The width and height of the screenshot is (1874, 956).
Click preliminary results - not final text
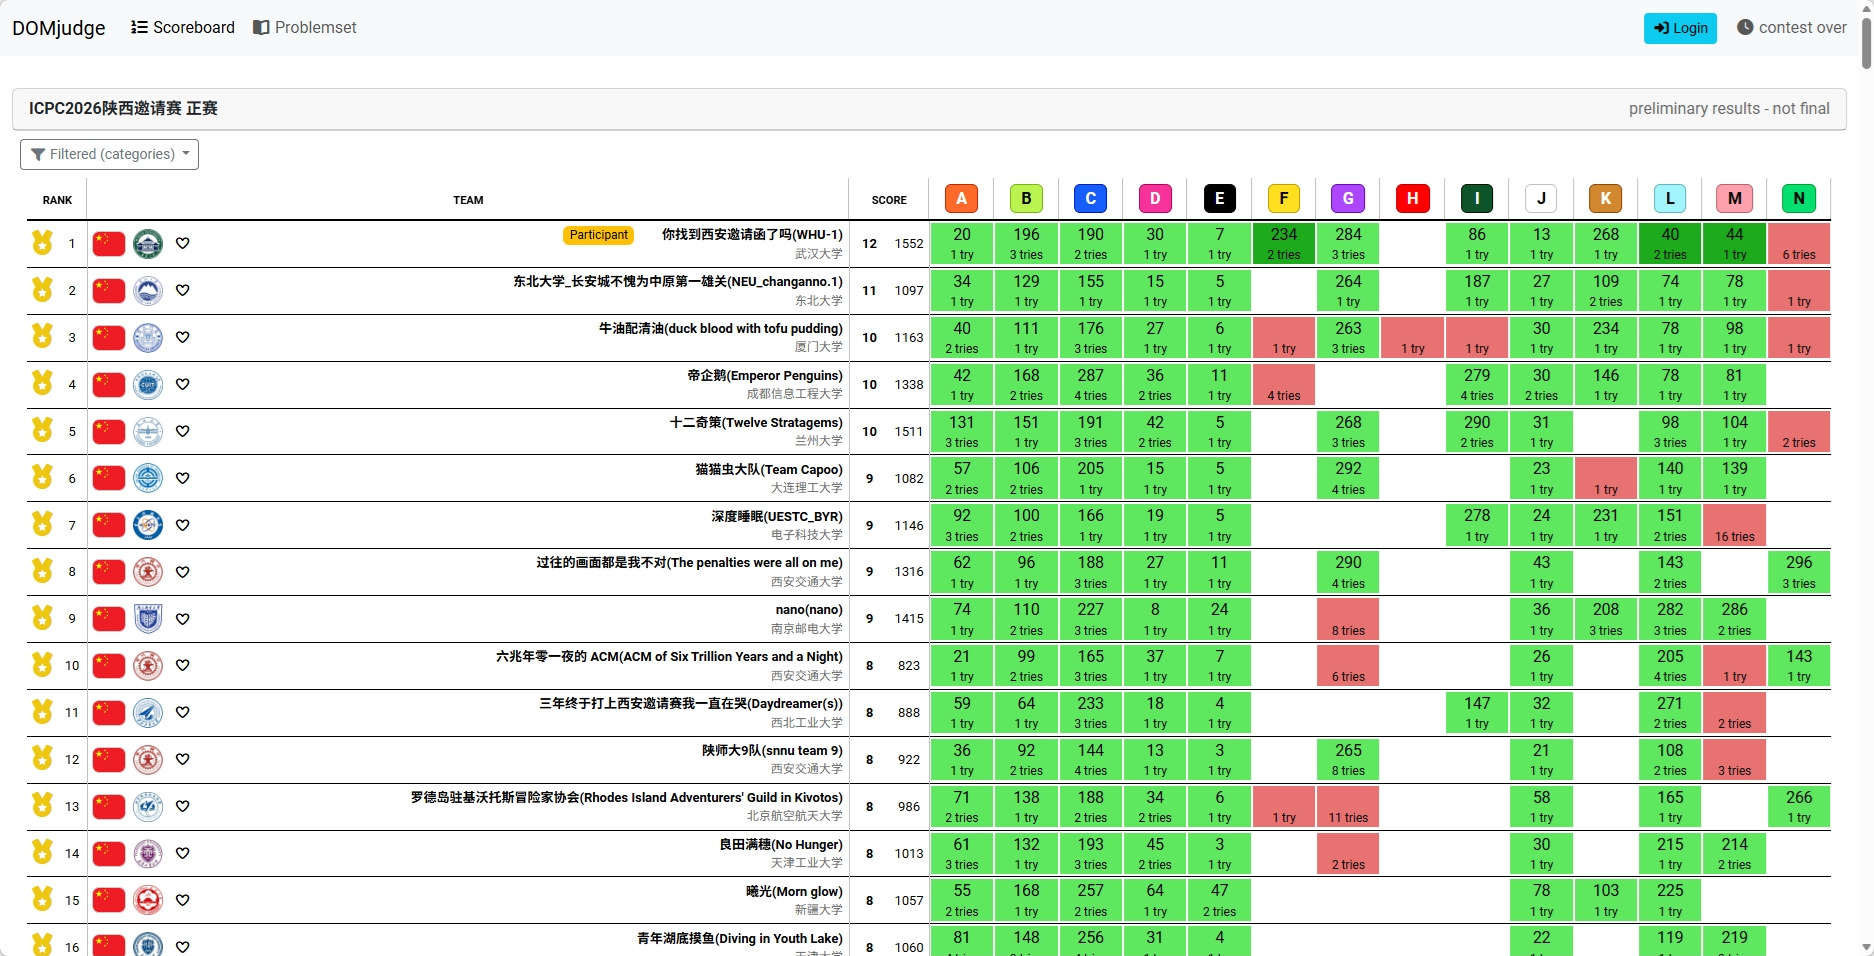pos(1729,108)
